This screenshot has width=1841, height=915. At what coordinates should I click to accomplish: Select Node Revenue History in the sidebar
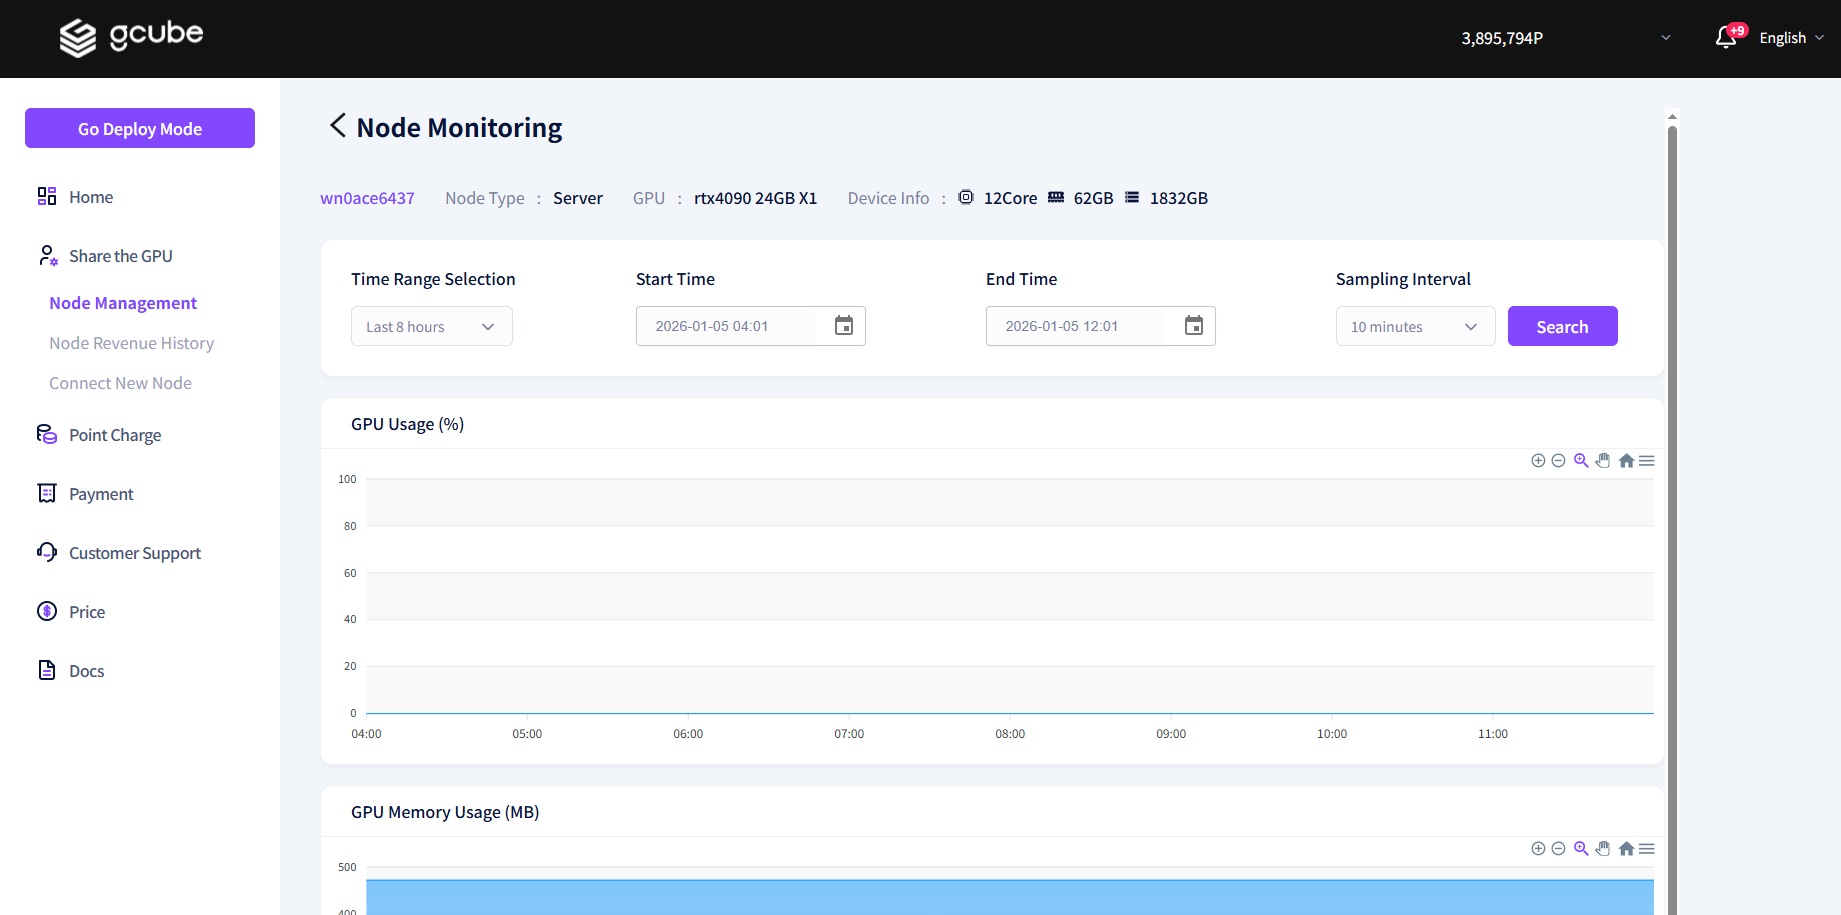(x=131, y=343)
